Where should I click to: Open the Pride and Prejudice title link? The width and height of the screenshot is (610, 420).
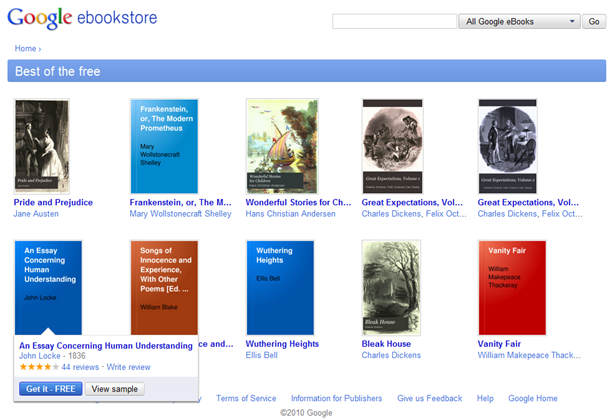coord(53,202)
